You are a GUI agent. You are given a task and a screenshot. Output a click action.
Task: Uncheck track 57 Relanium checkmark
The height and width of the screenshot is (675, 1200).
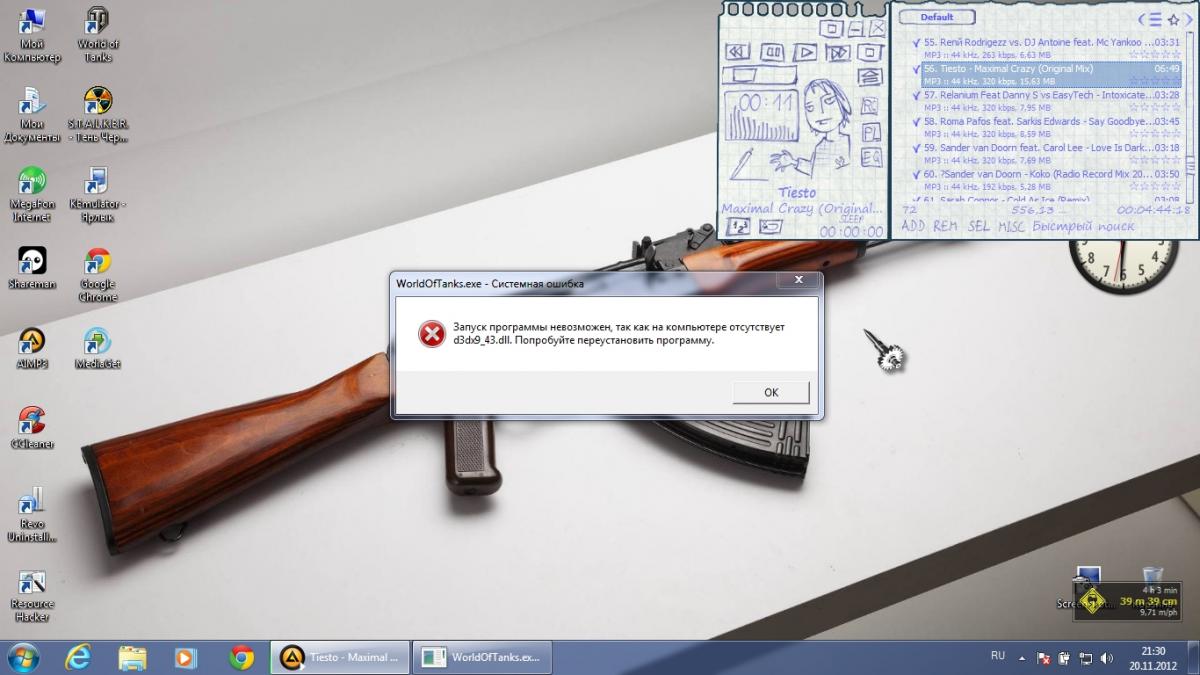(916, 95)
